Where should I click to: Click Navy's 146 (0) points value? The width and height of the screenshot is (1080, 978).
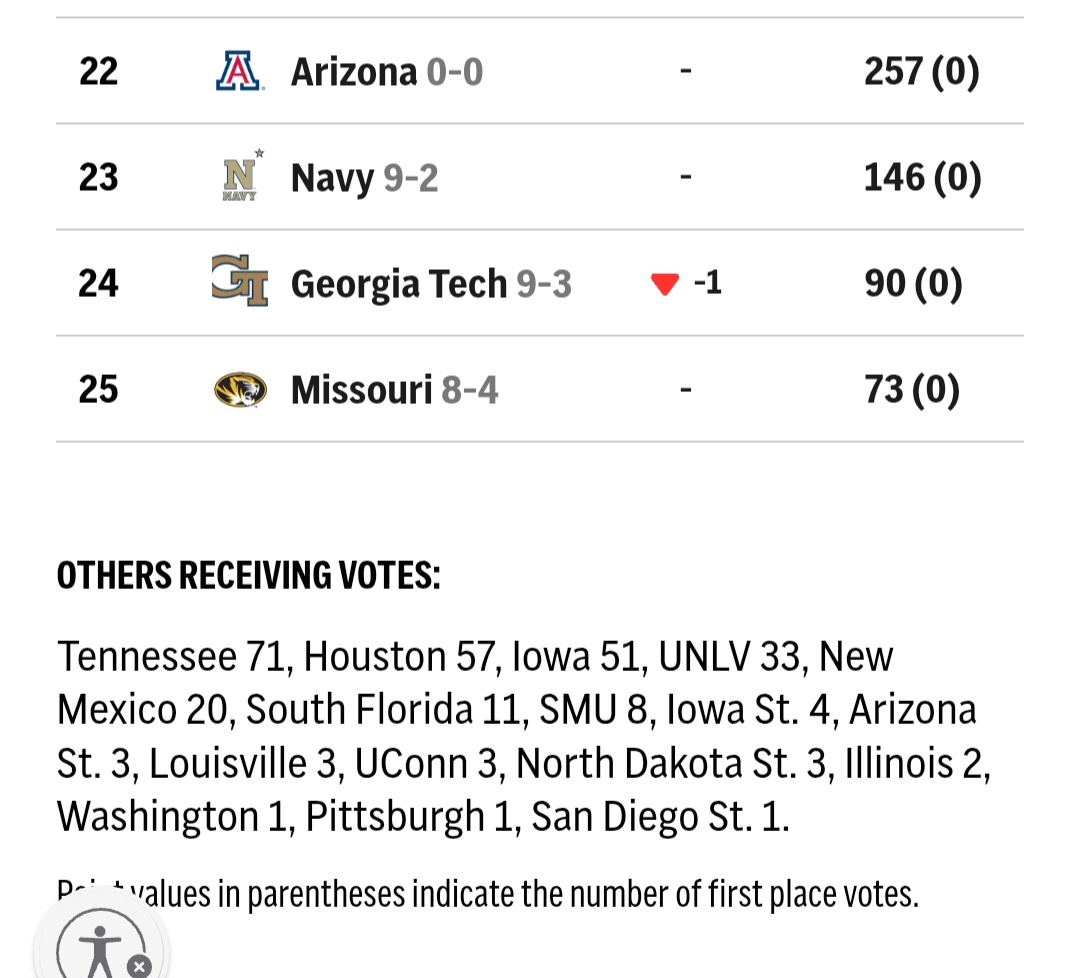pos(922,178)
